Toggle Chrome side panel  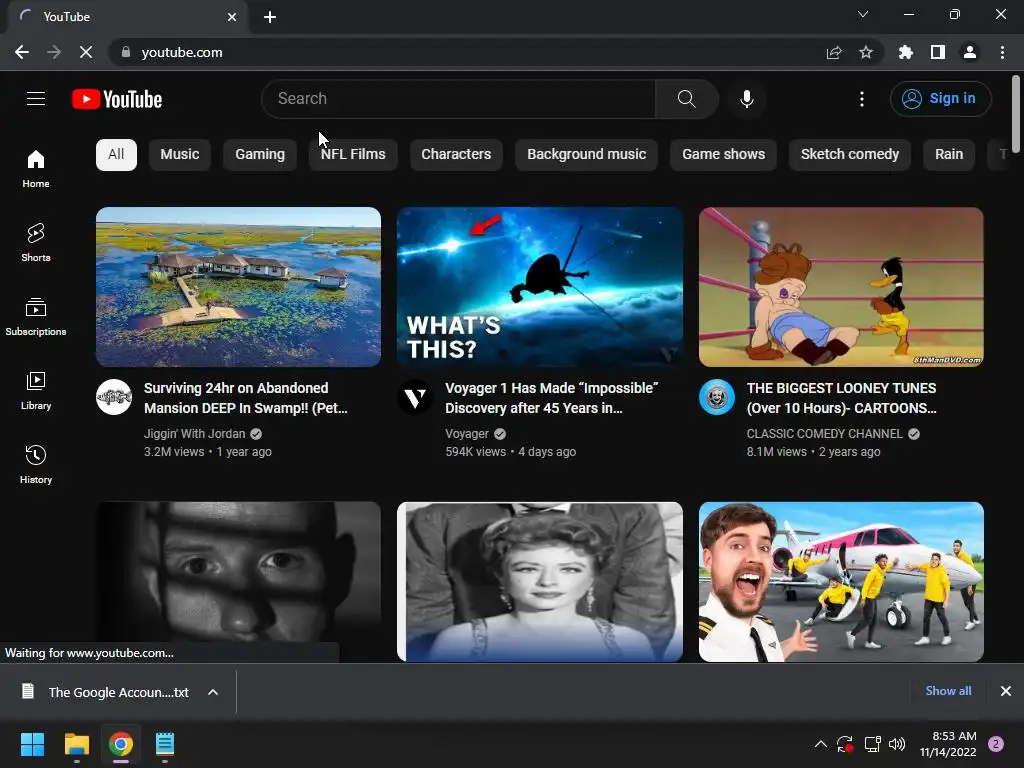coord(938,52)
